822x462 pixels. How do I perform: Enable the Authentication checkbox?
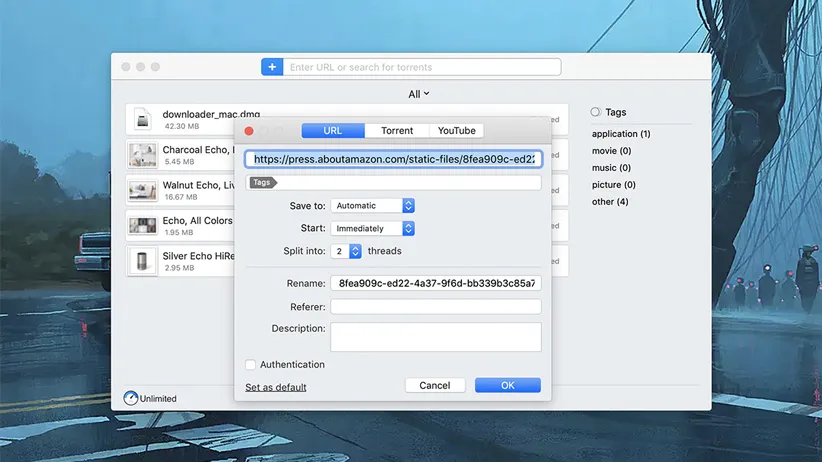pos(251,365)
